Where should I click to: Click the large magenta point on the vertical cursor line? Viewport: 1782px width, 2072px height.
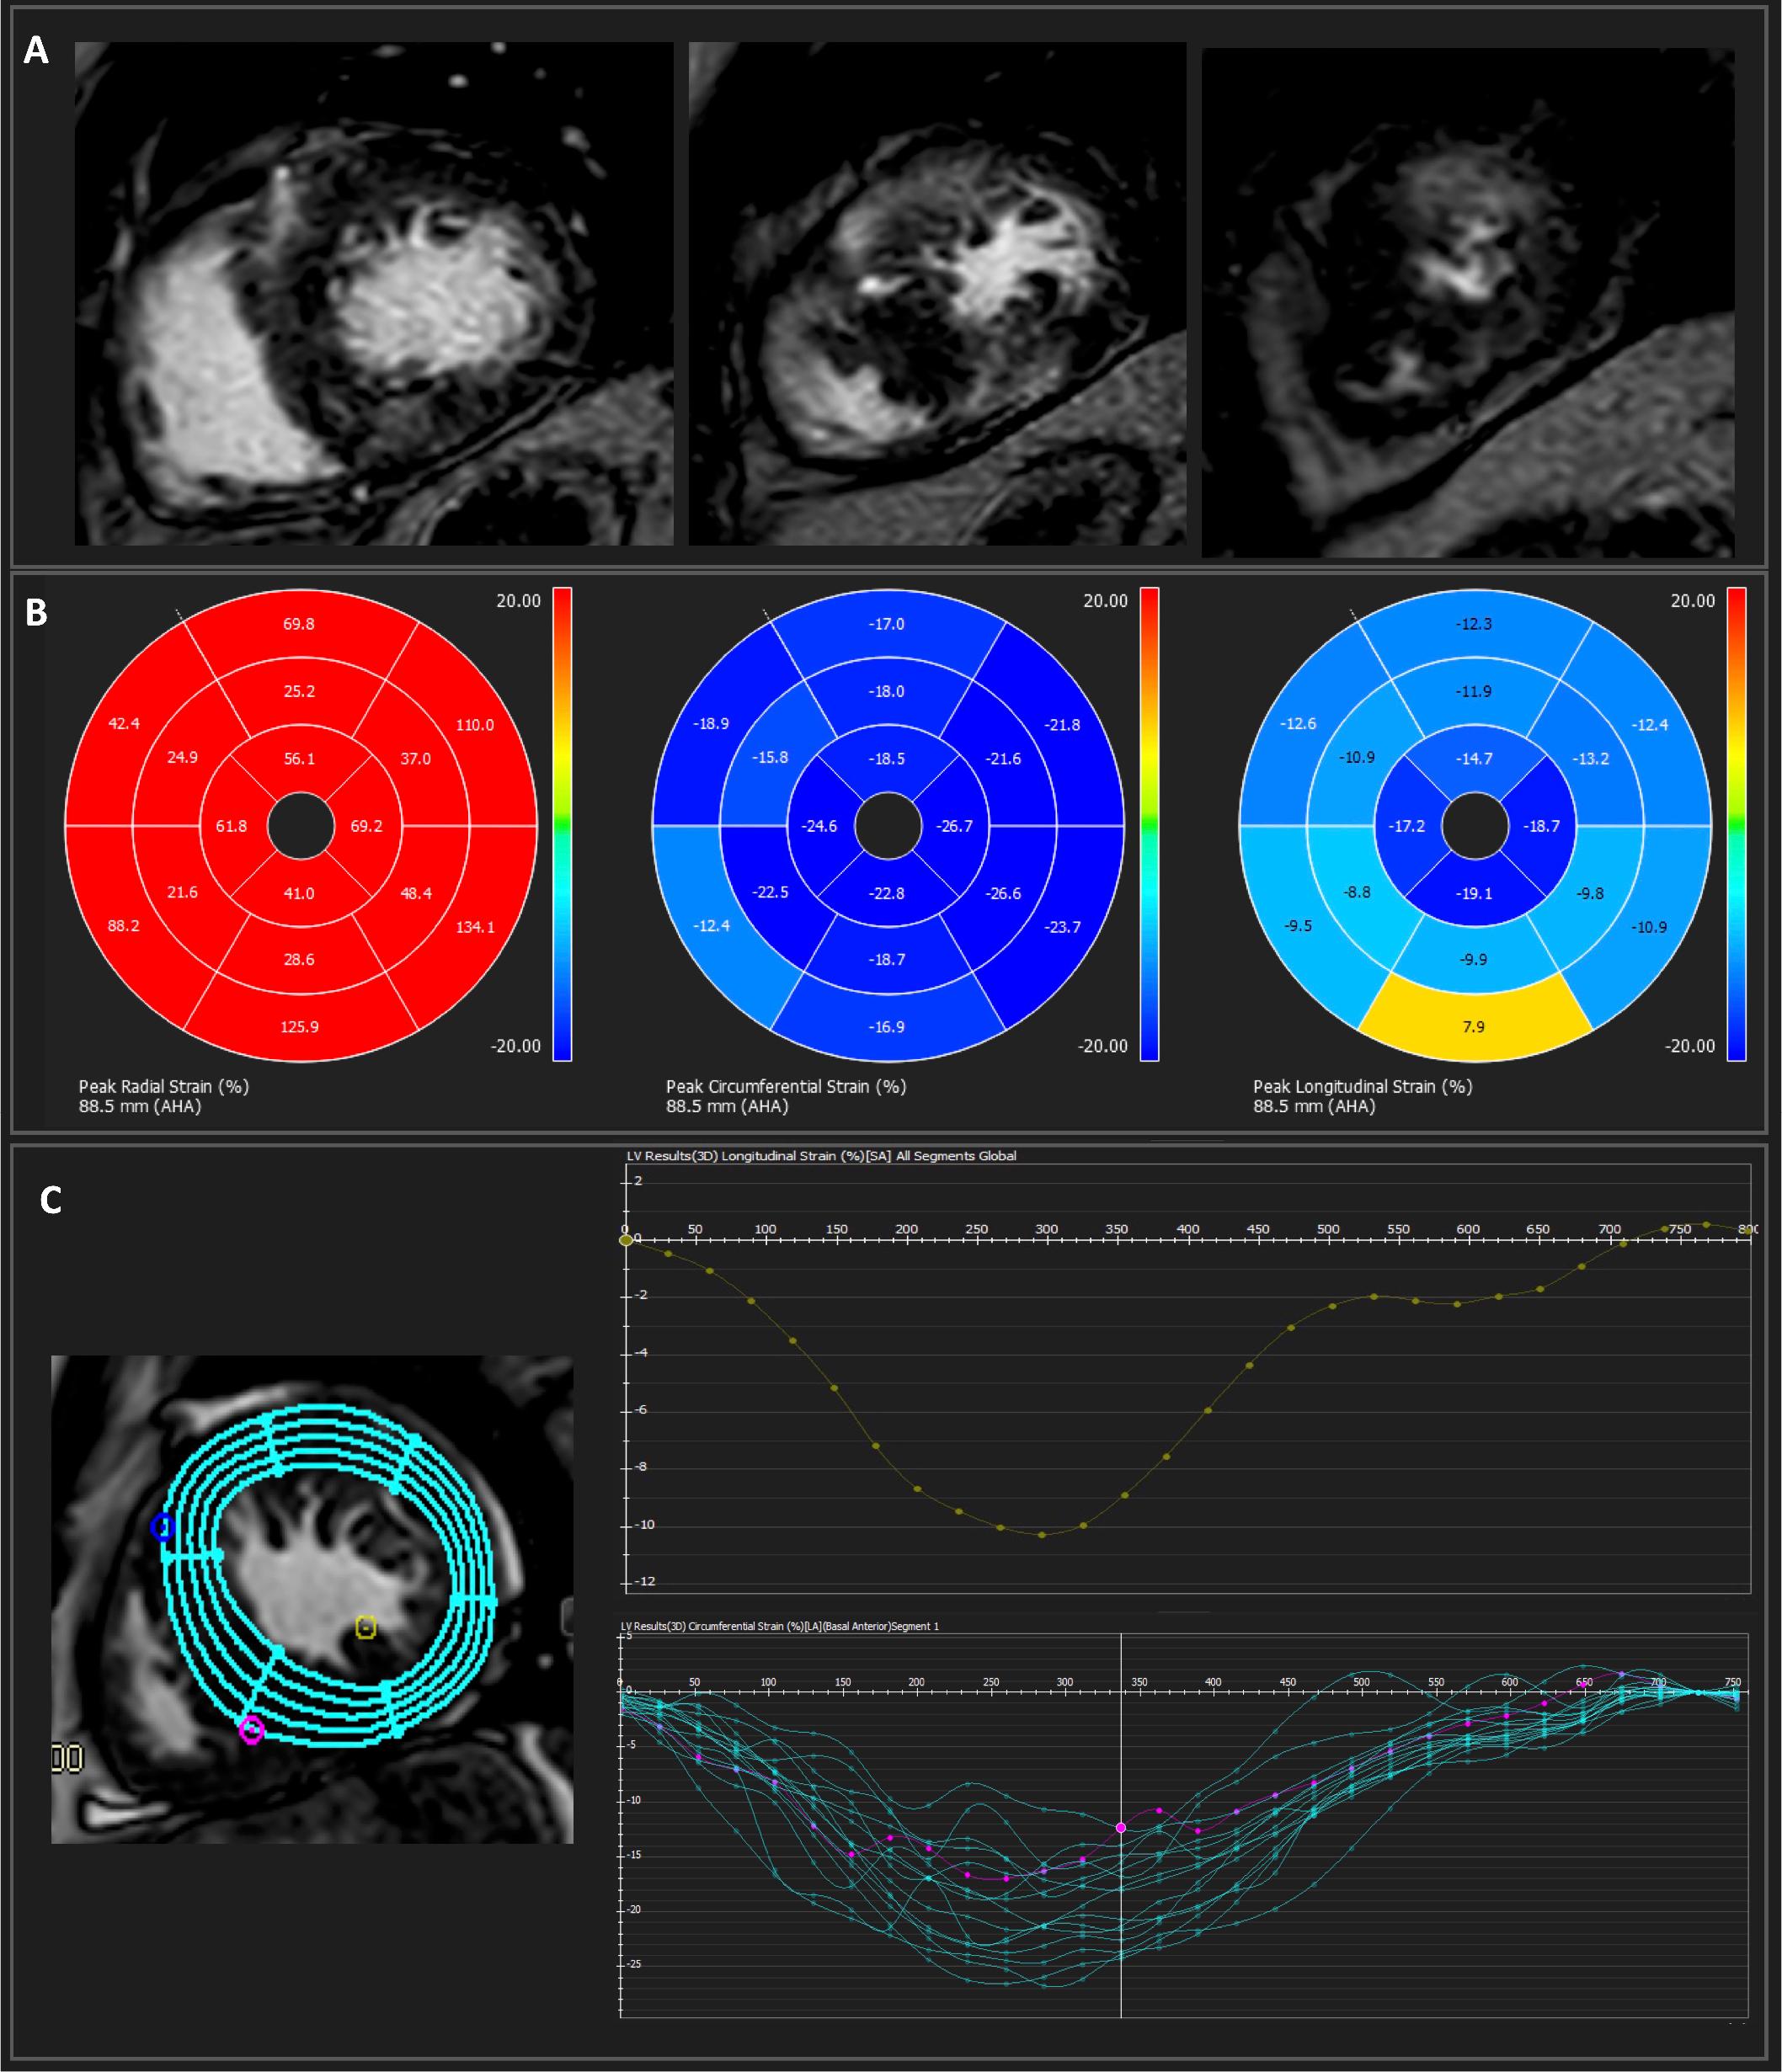[x=1121, y=1827]
